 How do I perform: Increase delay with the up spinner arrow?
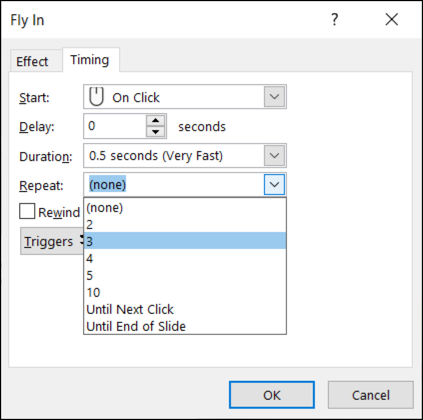155,121
